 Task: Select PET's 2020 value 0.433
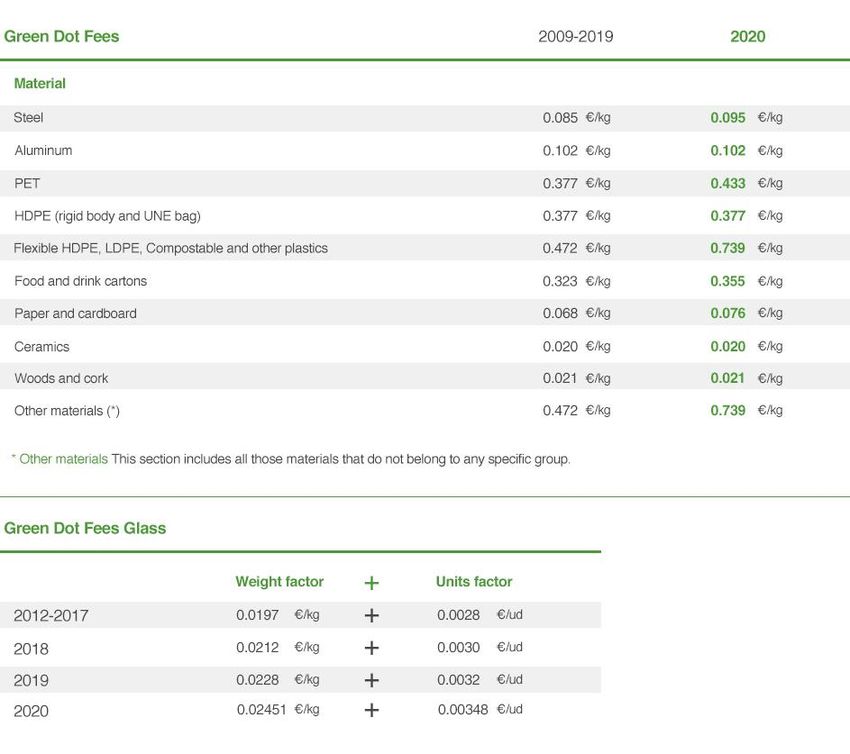728,183
